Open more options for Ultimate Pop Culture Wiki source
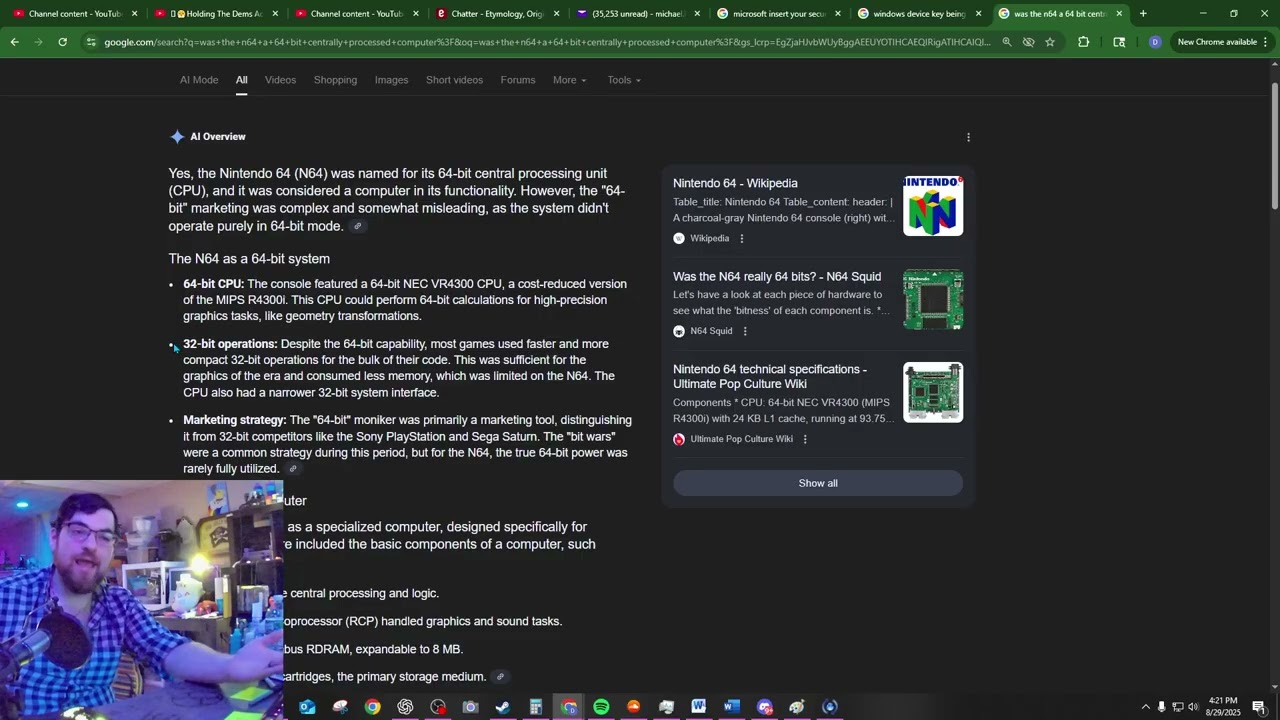The image size is (1280, 720). point(805,439)
